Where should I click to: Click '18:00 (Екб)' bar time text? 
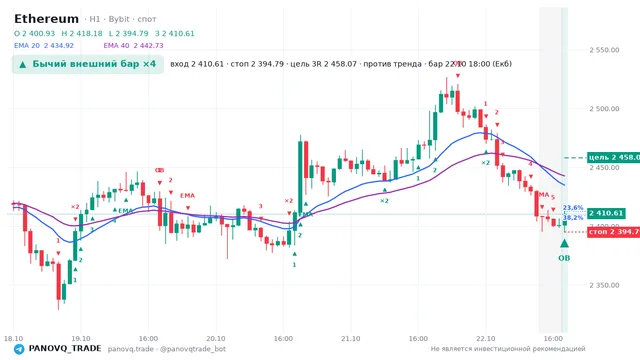[490, 64]
